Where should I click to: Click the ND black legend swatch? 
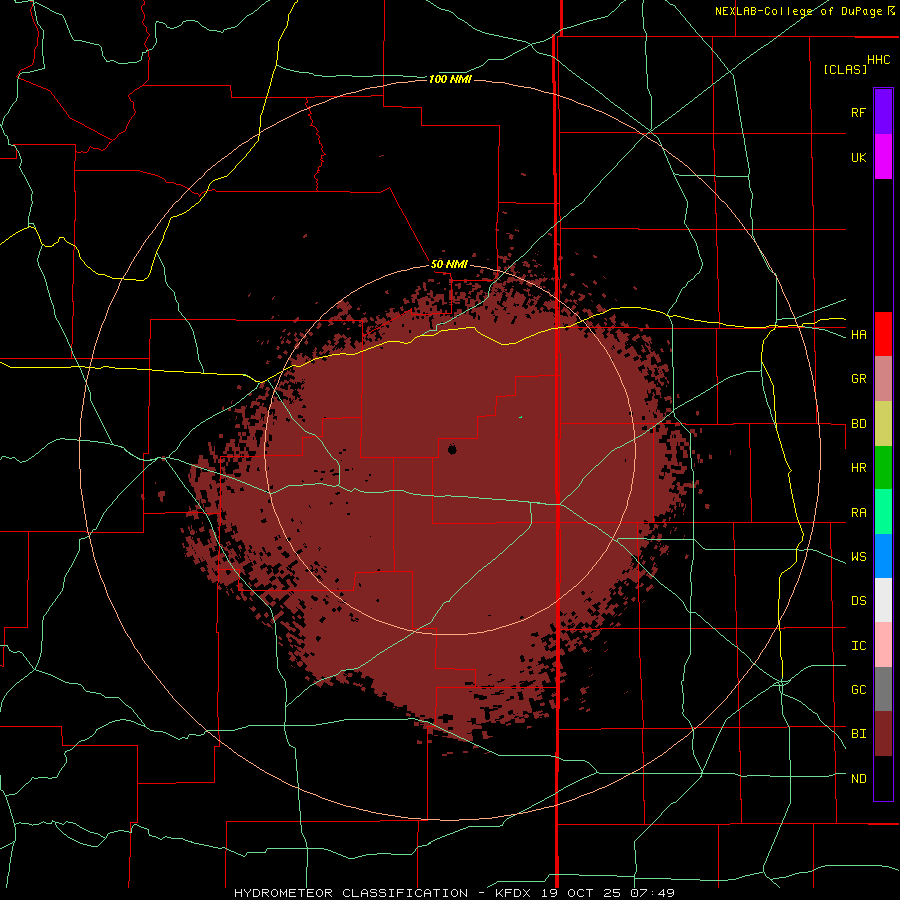883,778
